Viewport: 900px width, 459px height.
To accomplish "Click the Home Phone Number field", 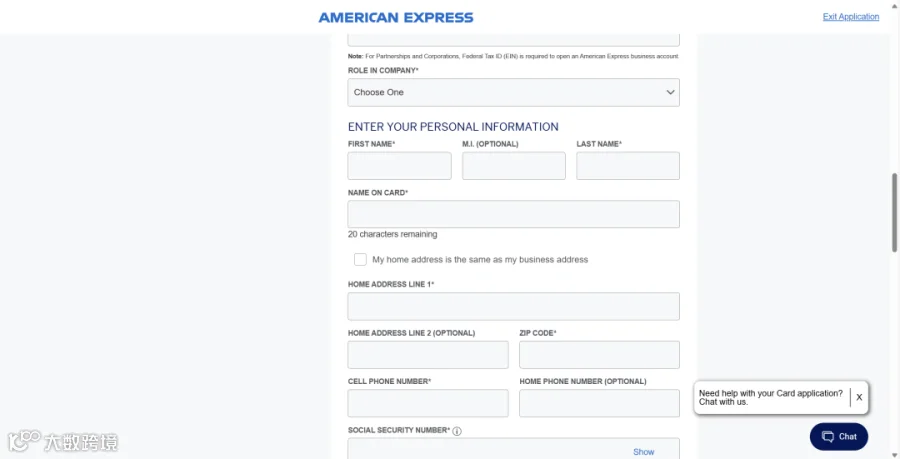I will (x=599, y=403).
